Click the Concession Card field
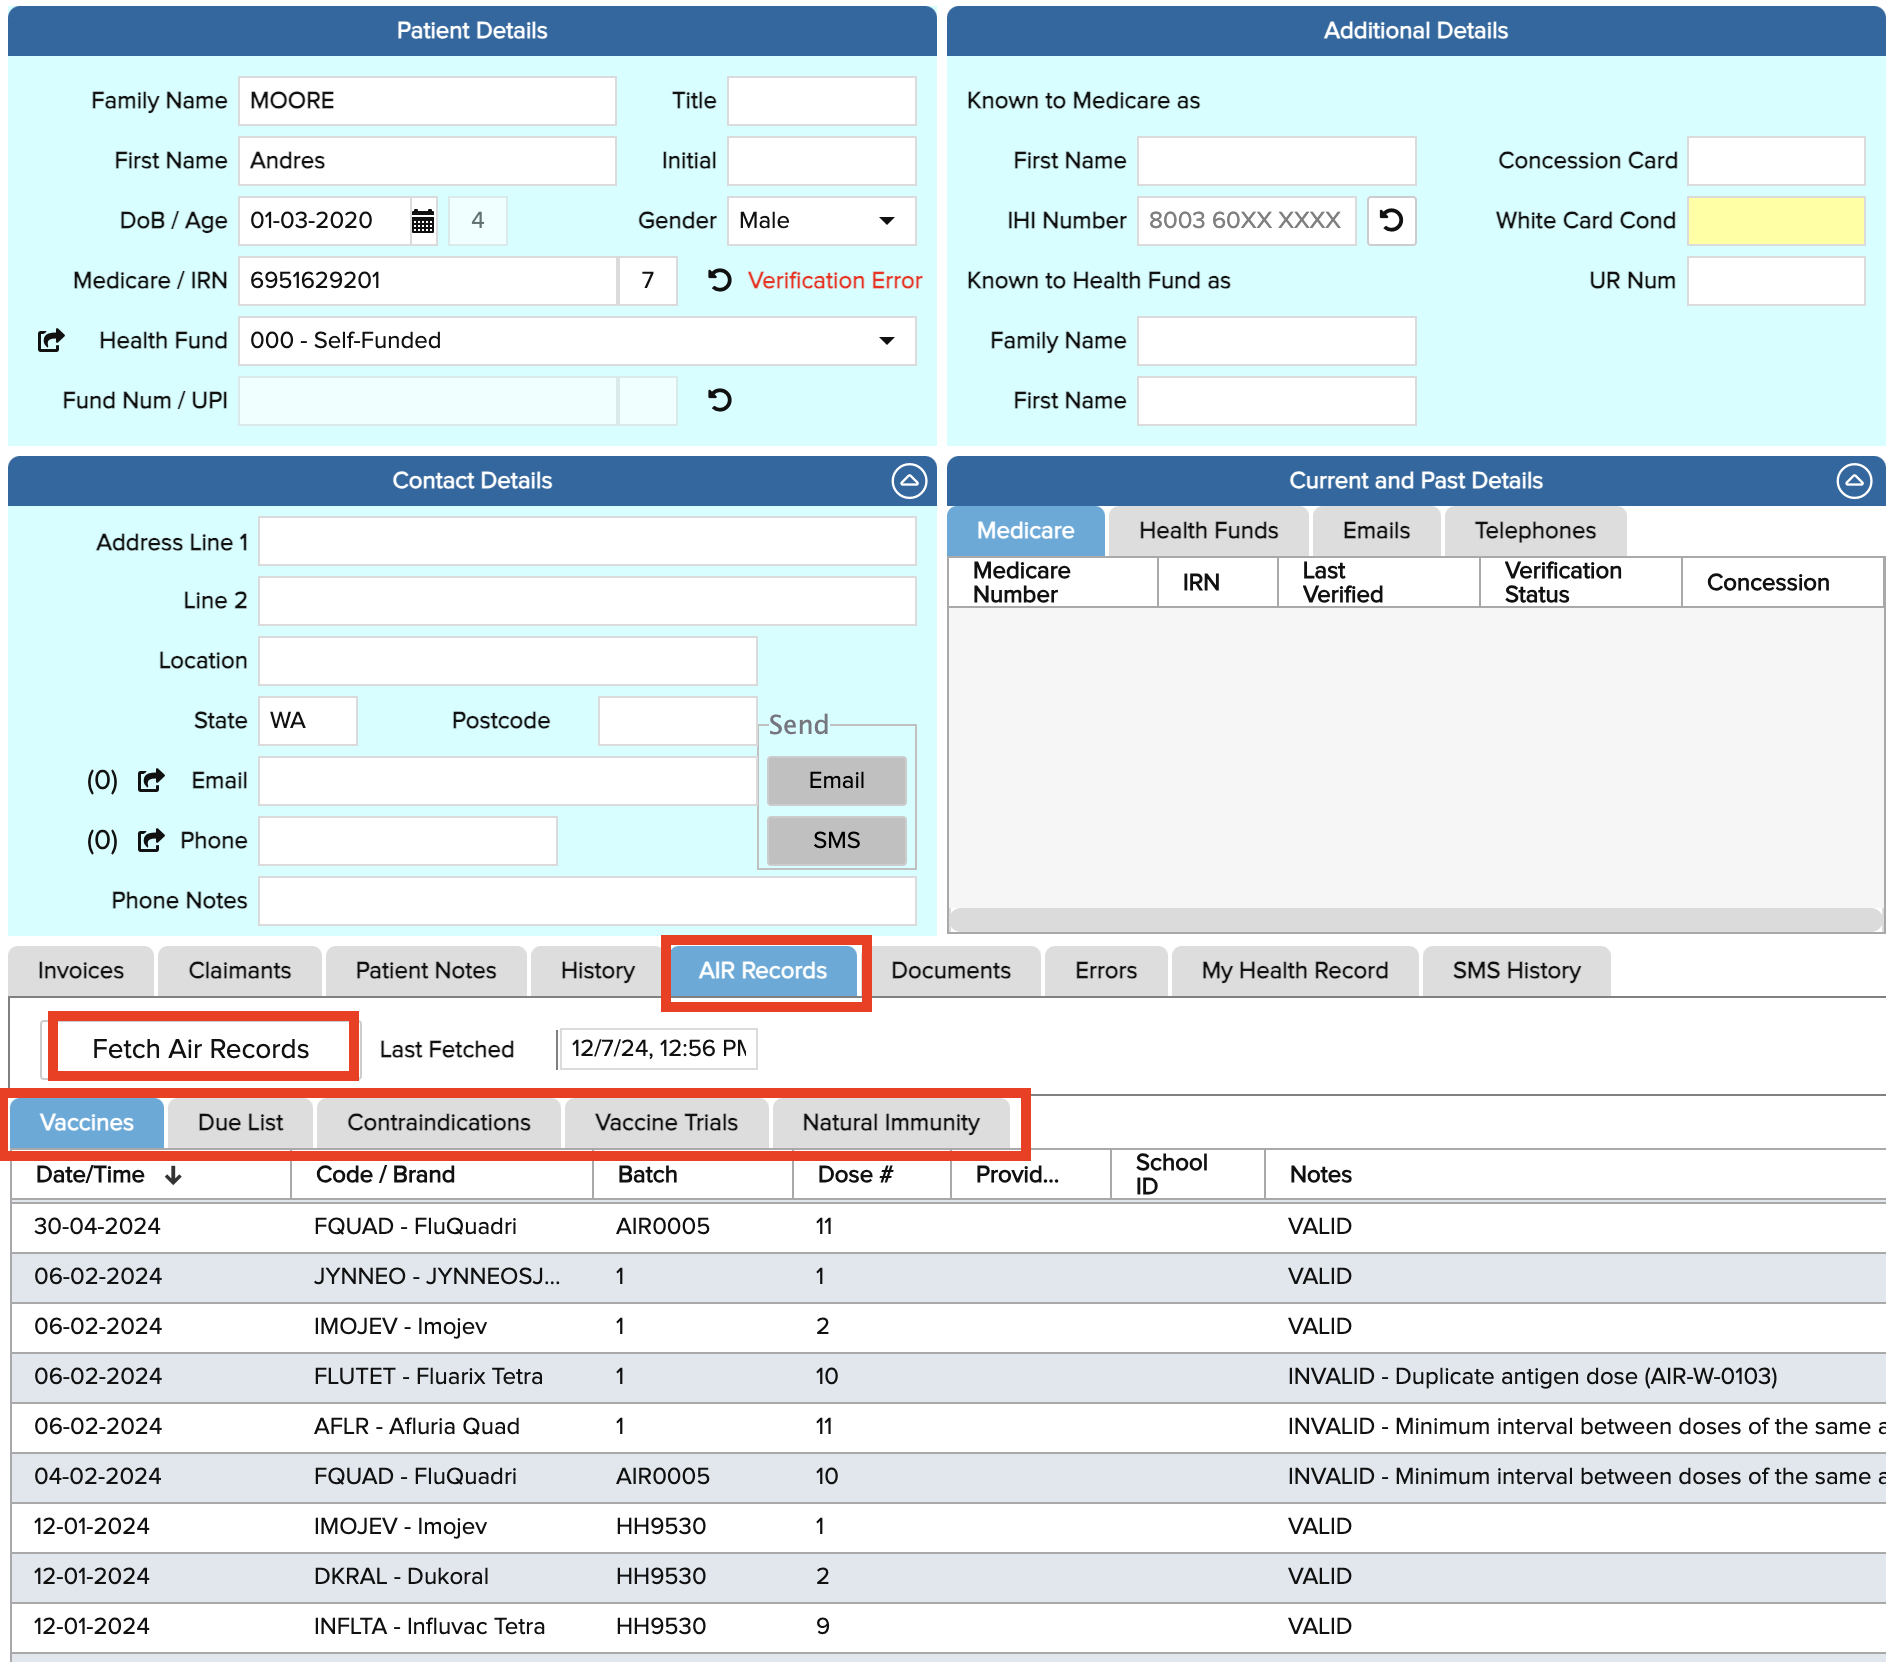1892x1662 pixels. pyautogui.click(x=1776, y=161)
